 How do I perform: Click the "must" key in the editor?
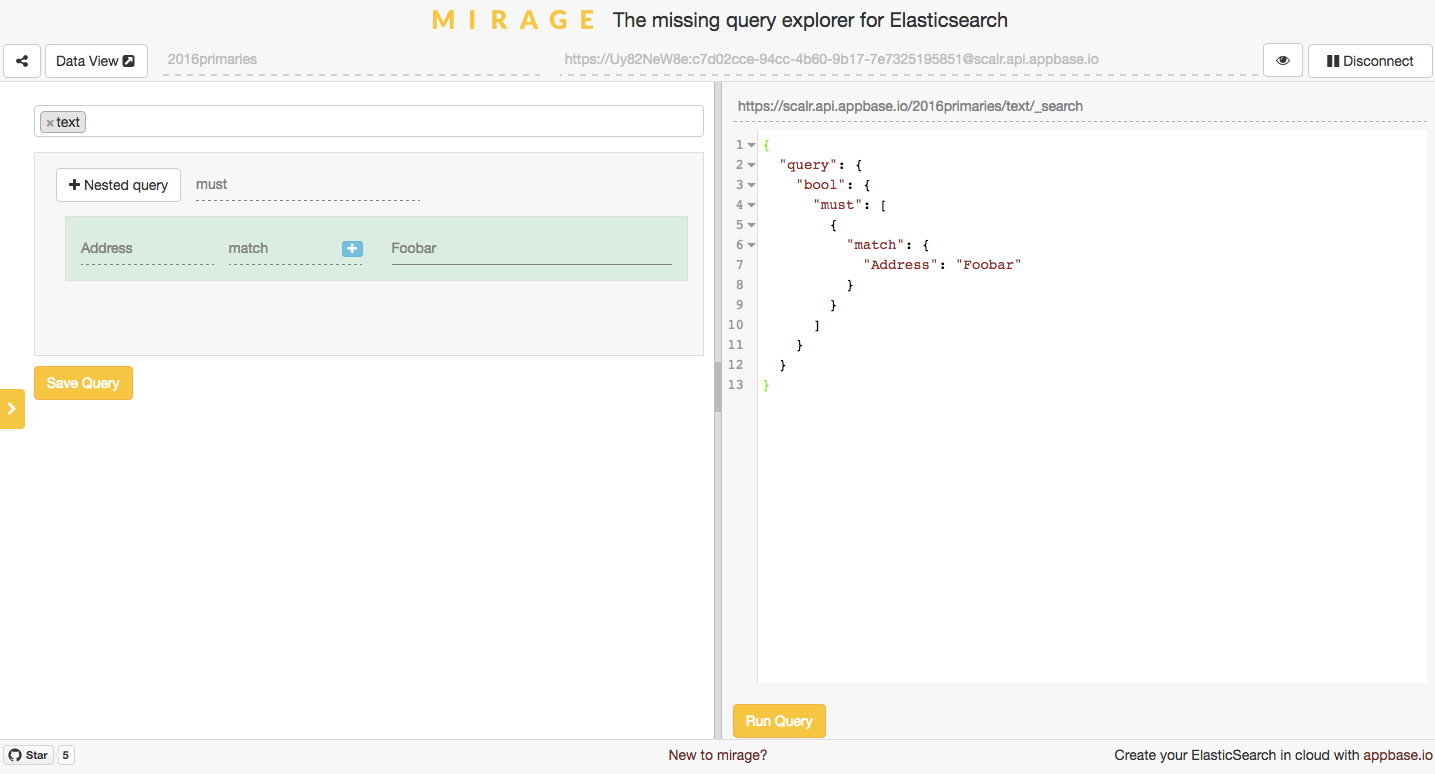tap(838, 205)
